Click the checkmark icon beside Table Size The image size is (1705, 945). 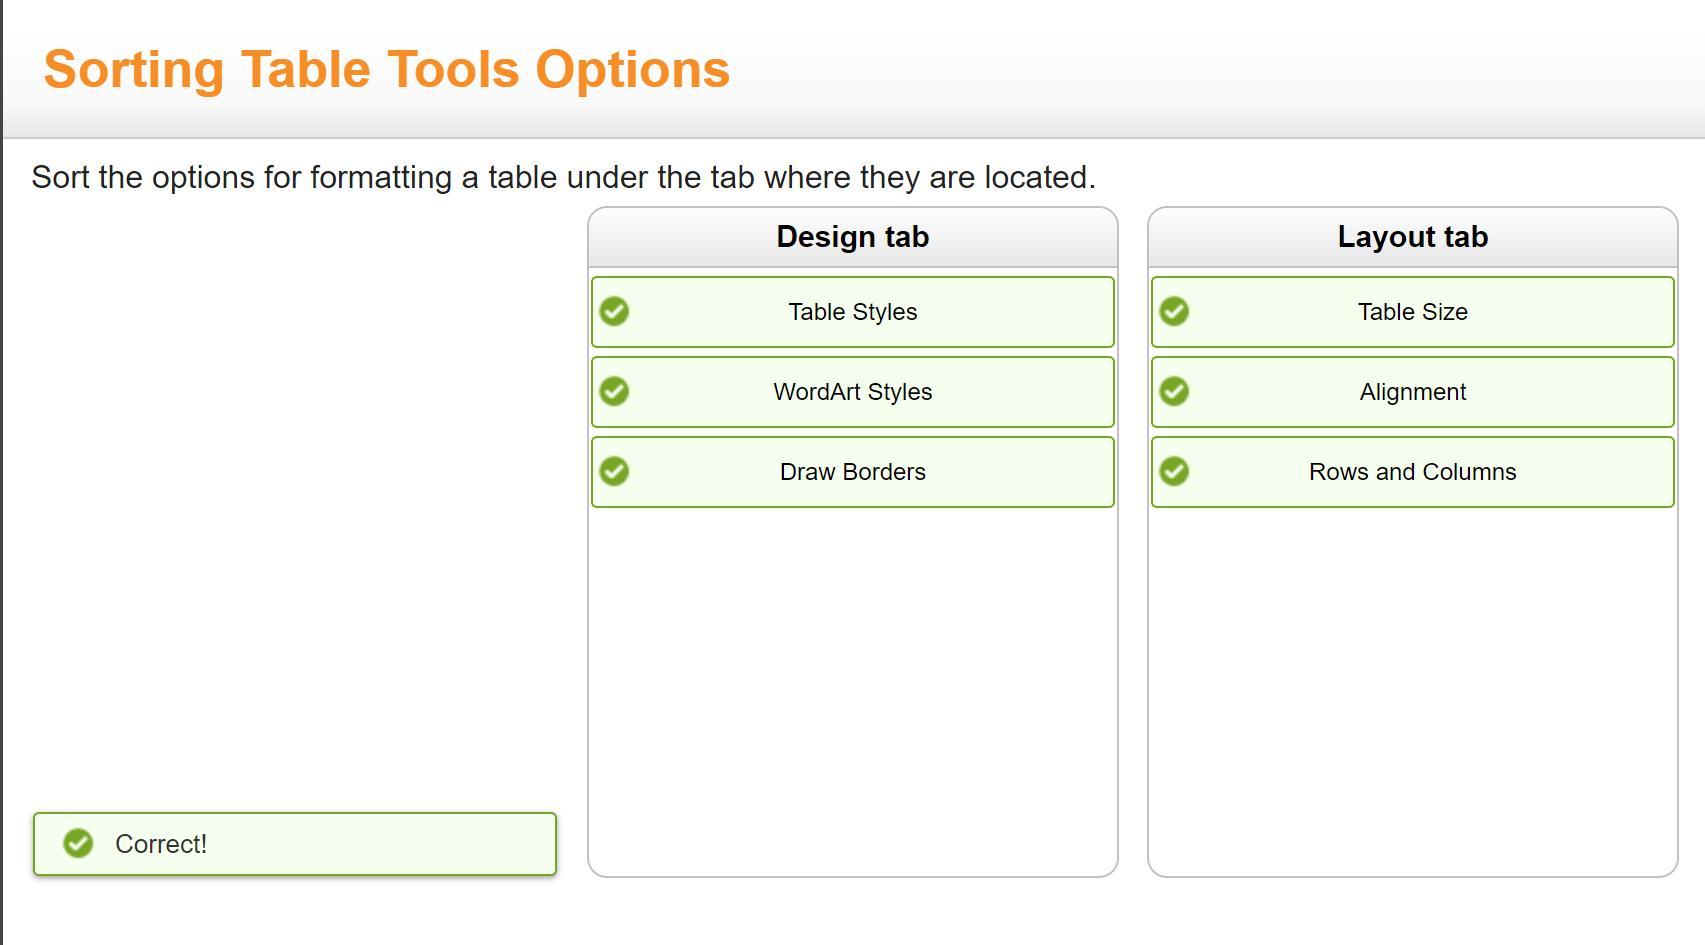[1174, 312]
